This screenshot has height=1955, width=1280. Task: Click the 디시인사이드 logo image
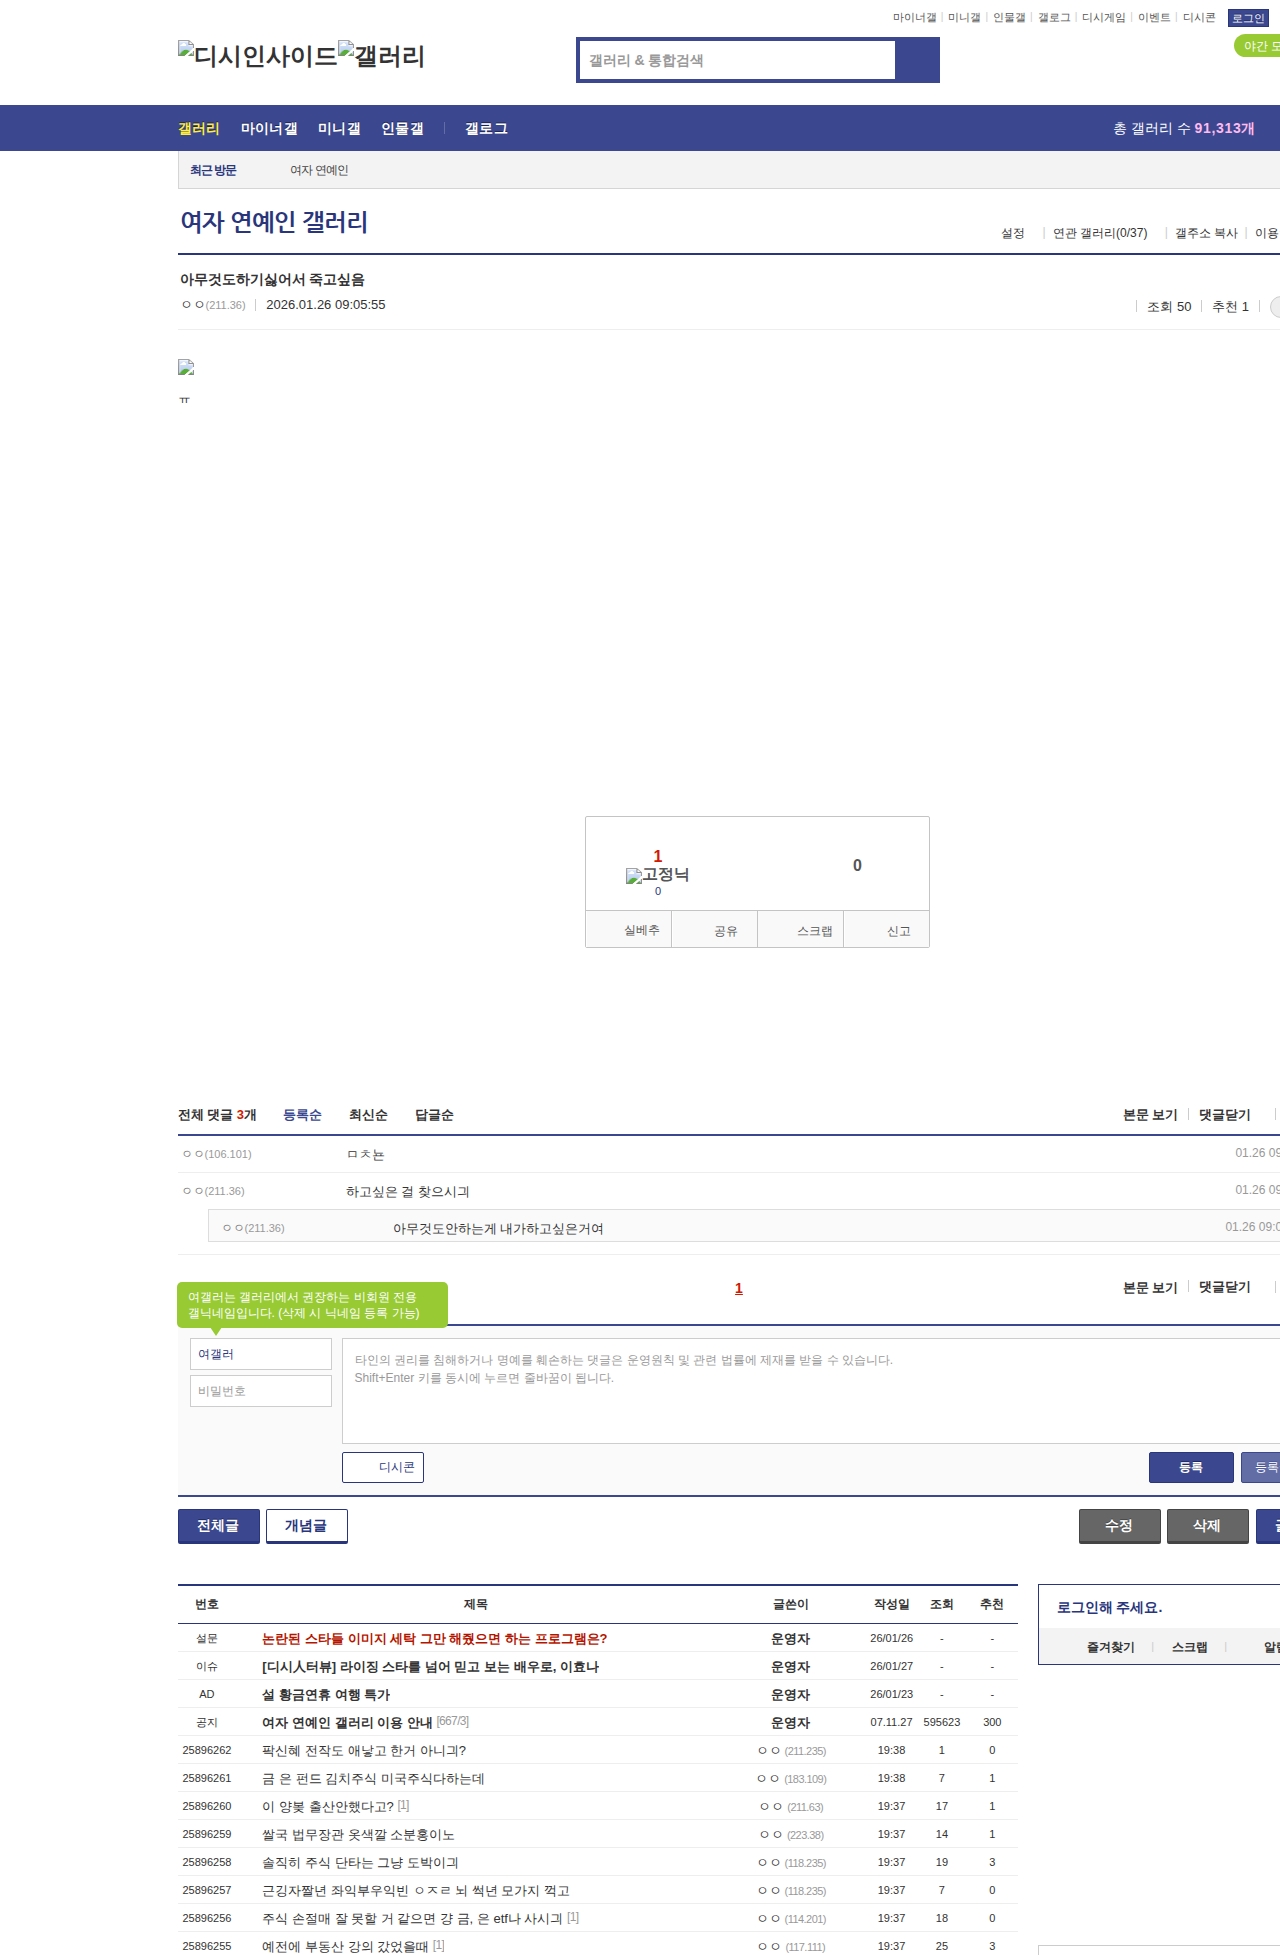[x=258, y=56]
